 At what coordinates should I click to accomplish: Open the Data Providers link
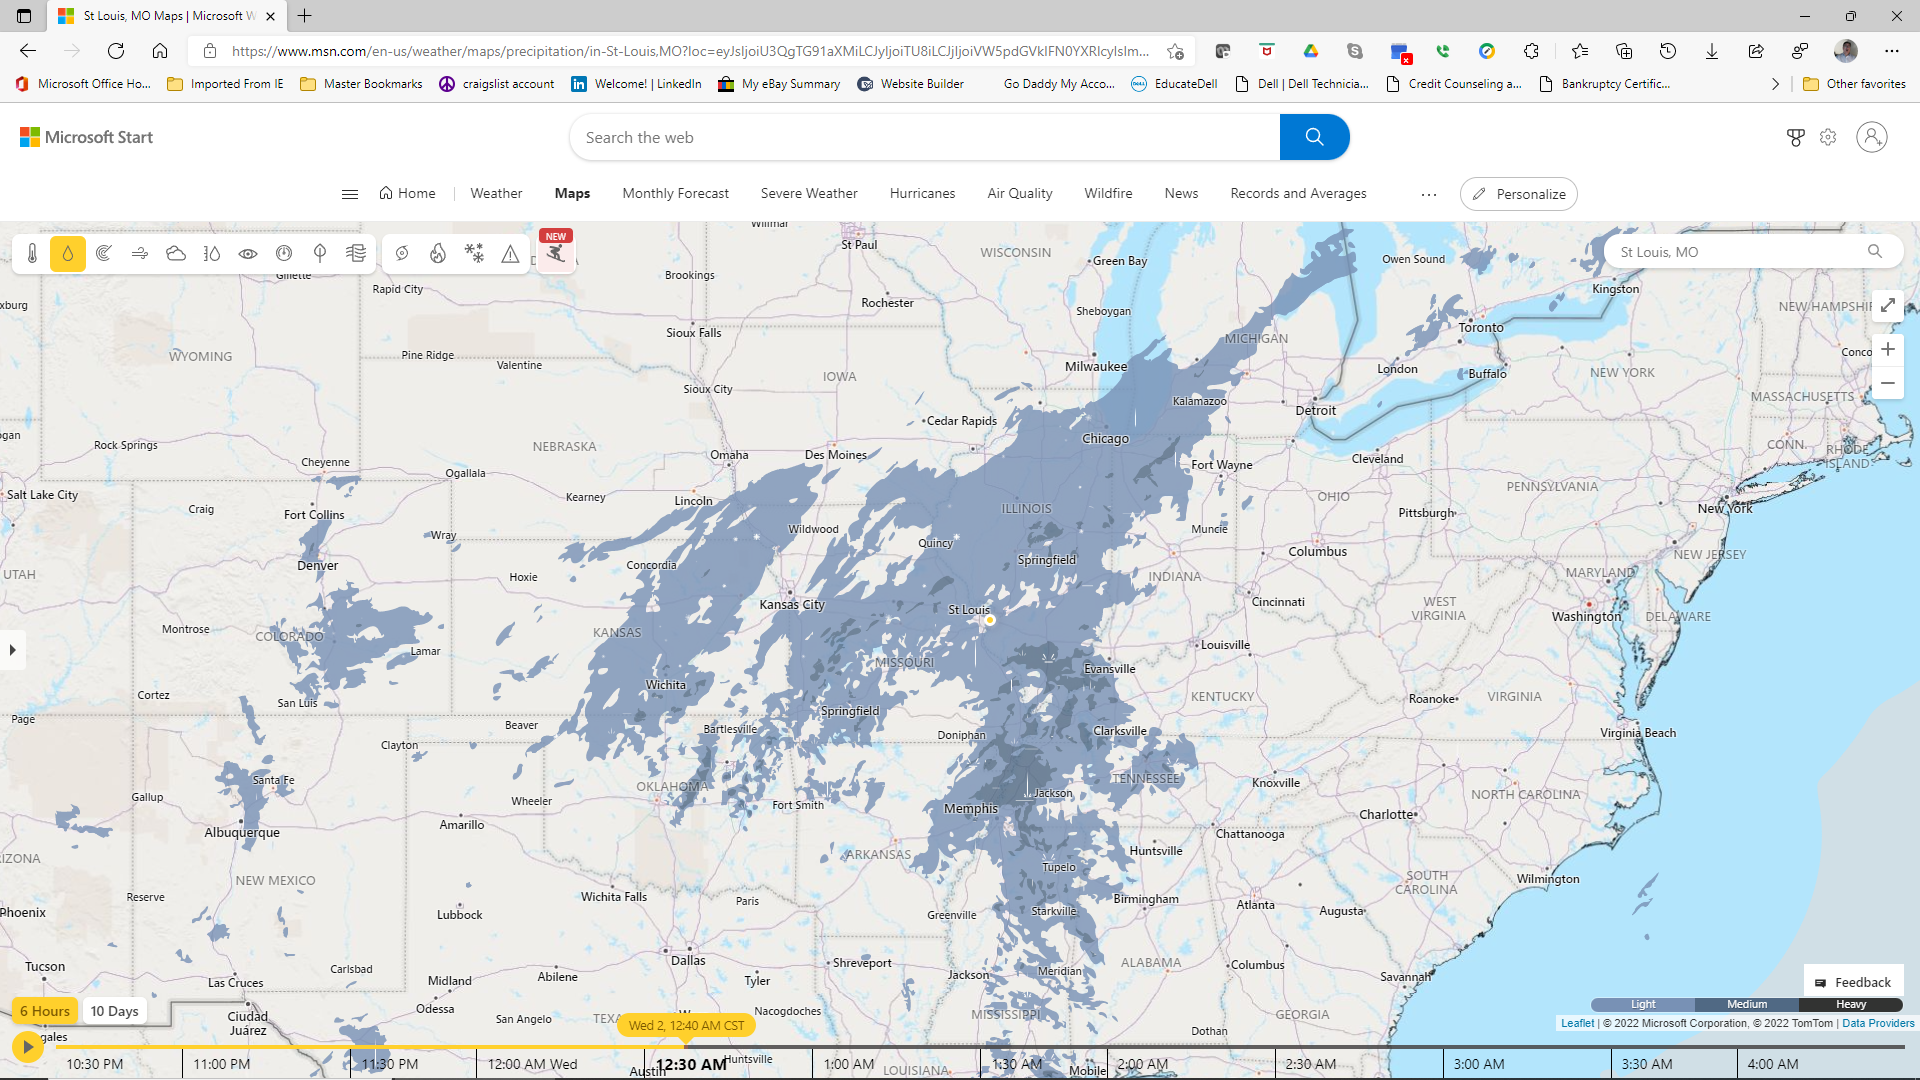[1878, 1023]
